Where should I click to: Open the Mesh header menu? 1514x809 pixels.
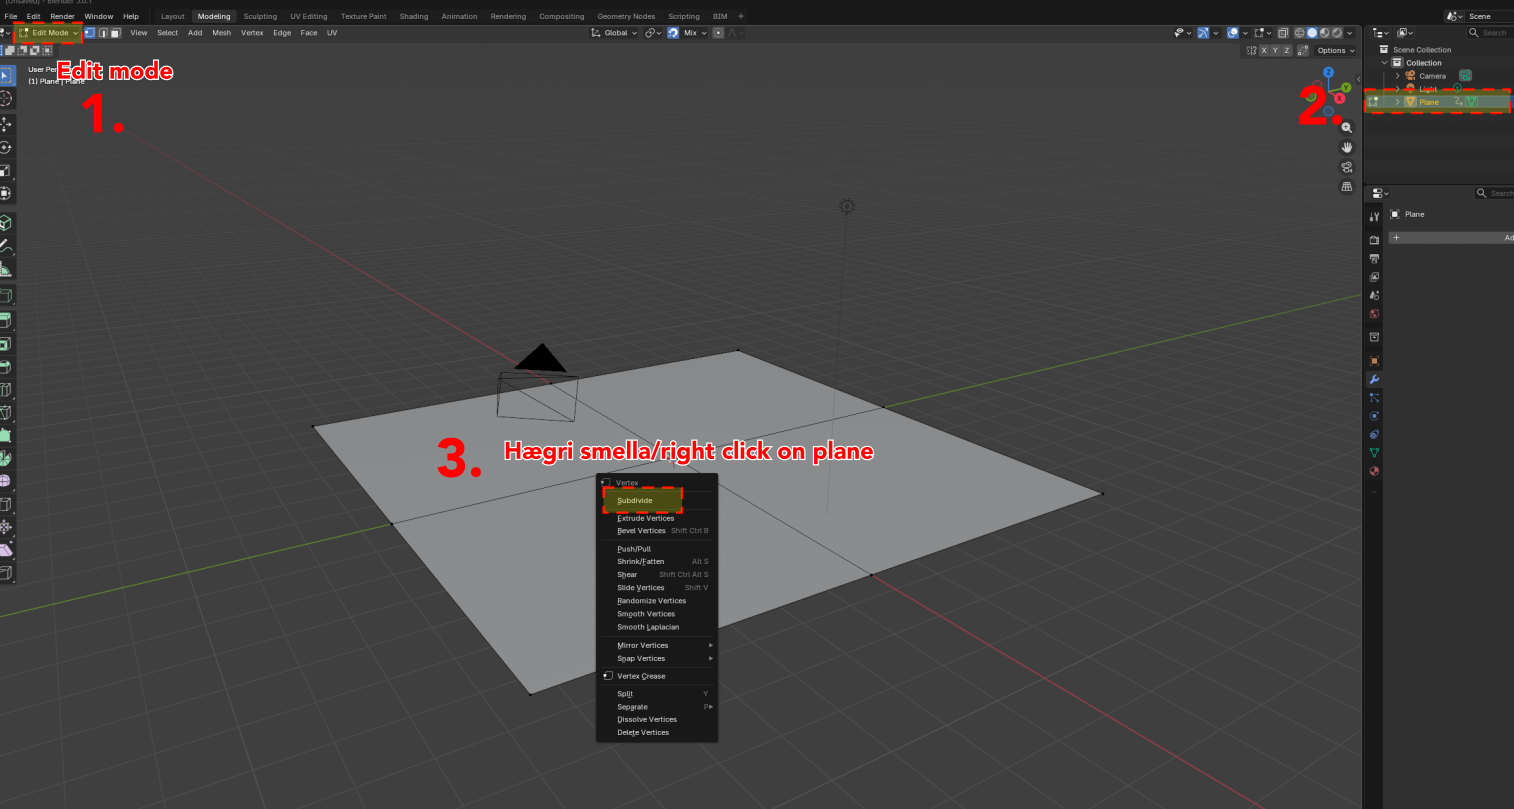coord(221,33)
